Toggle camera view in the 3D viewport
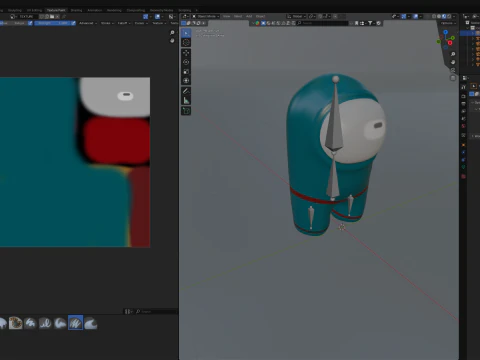The image size is (480, 360). point(453,70)
